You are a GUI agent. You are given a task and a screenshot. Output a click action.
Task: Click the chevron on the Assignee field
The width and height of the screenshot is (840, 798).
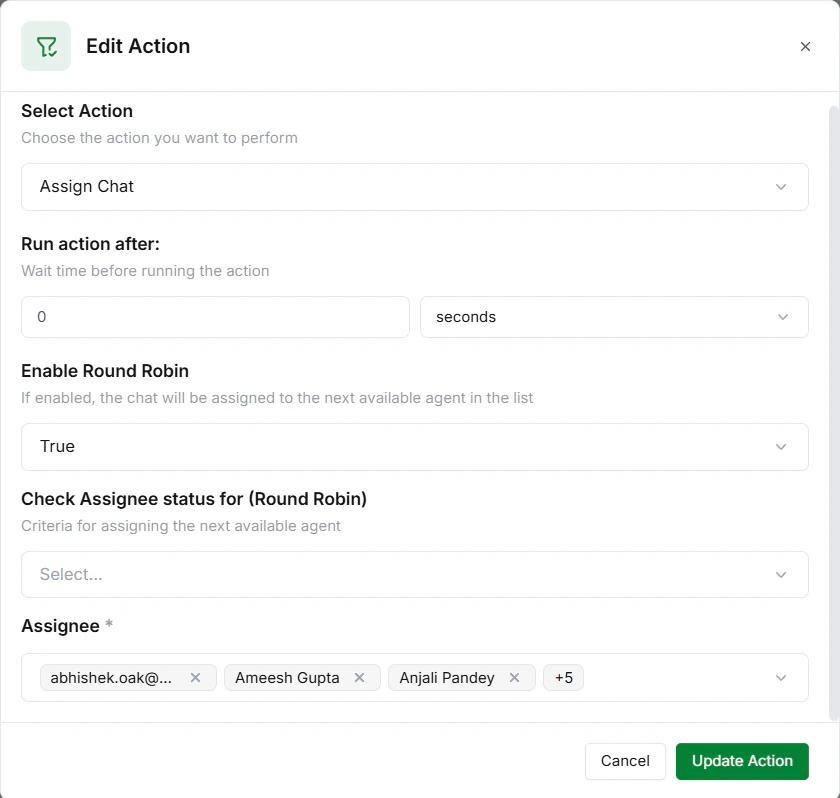point(782,677)
